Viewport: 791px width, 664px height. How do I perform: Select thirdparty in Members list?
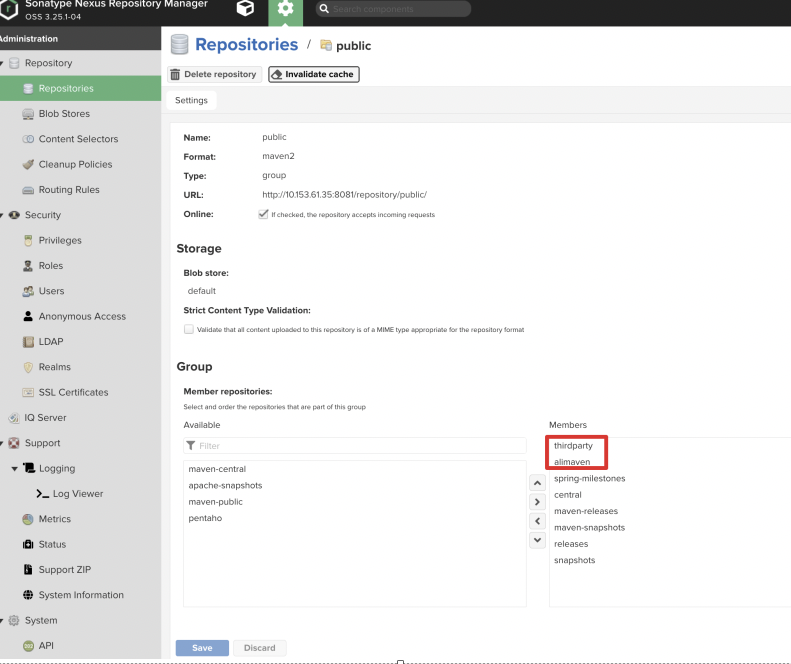pos(574,446)
